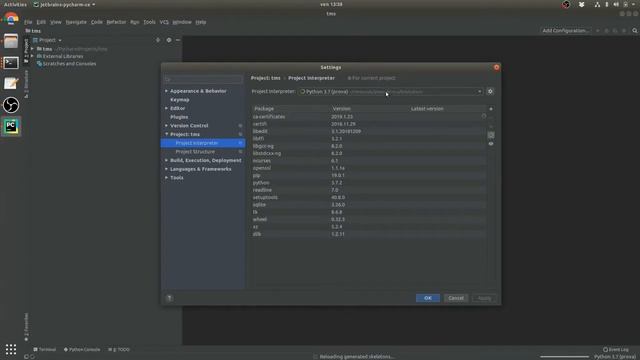Select the pip package row
Image resolution: width=640 pixels, height=360 pixels.
click(369, 176)
